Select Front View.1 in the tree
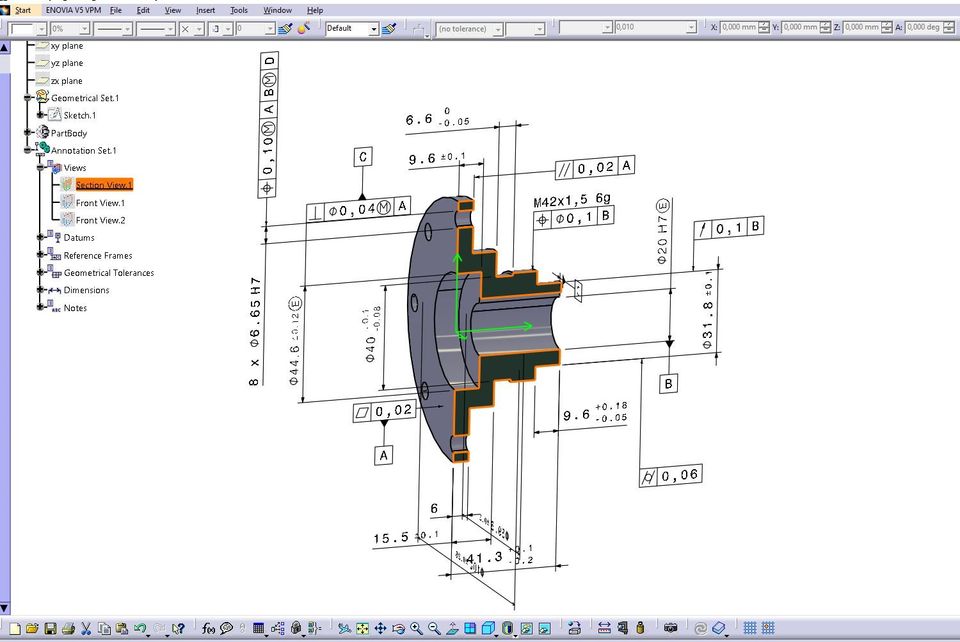This screenshot has width=960, height=642. click(99, 203)
